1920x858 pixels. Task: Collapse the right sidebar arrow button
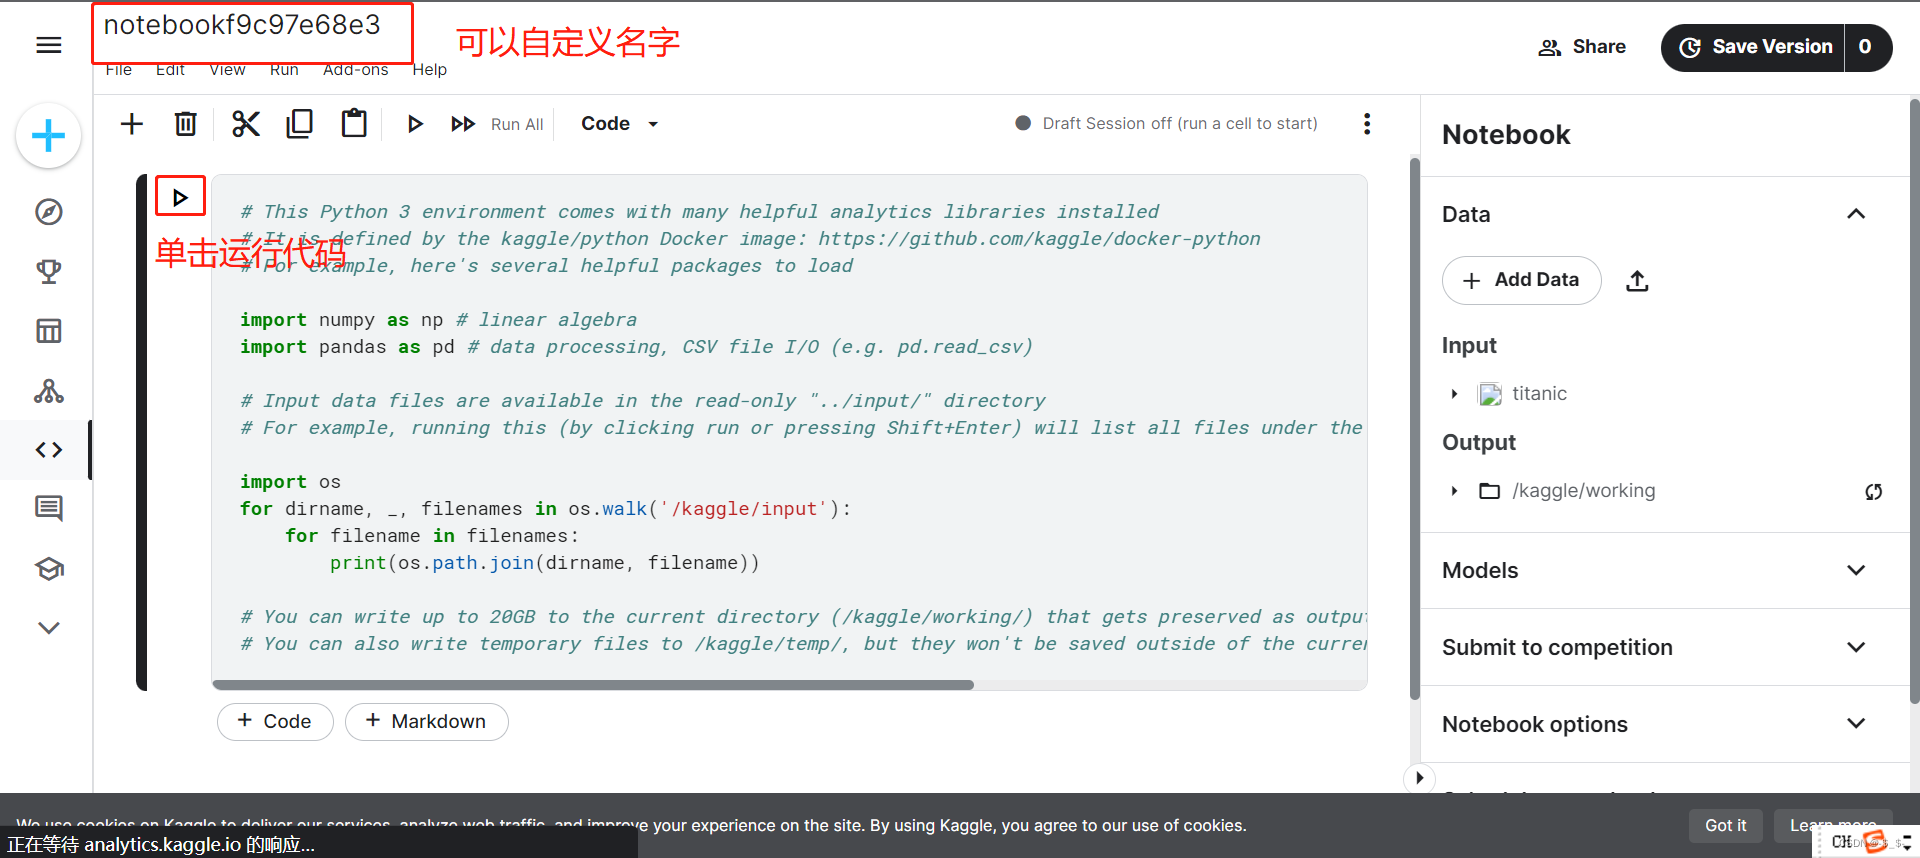[x=1419, y=778]
